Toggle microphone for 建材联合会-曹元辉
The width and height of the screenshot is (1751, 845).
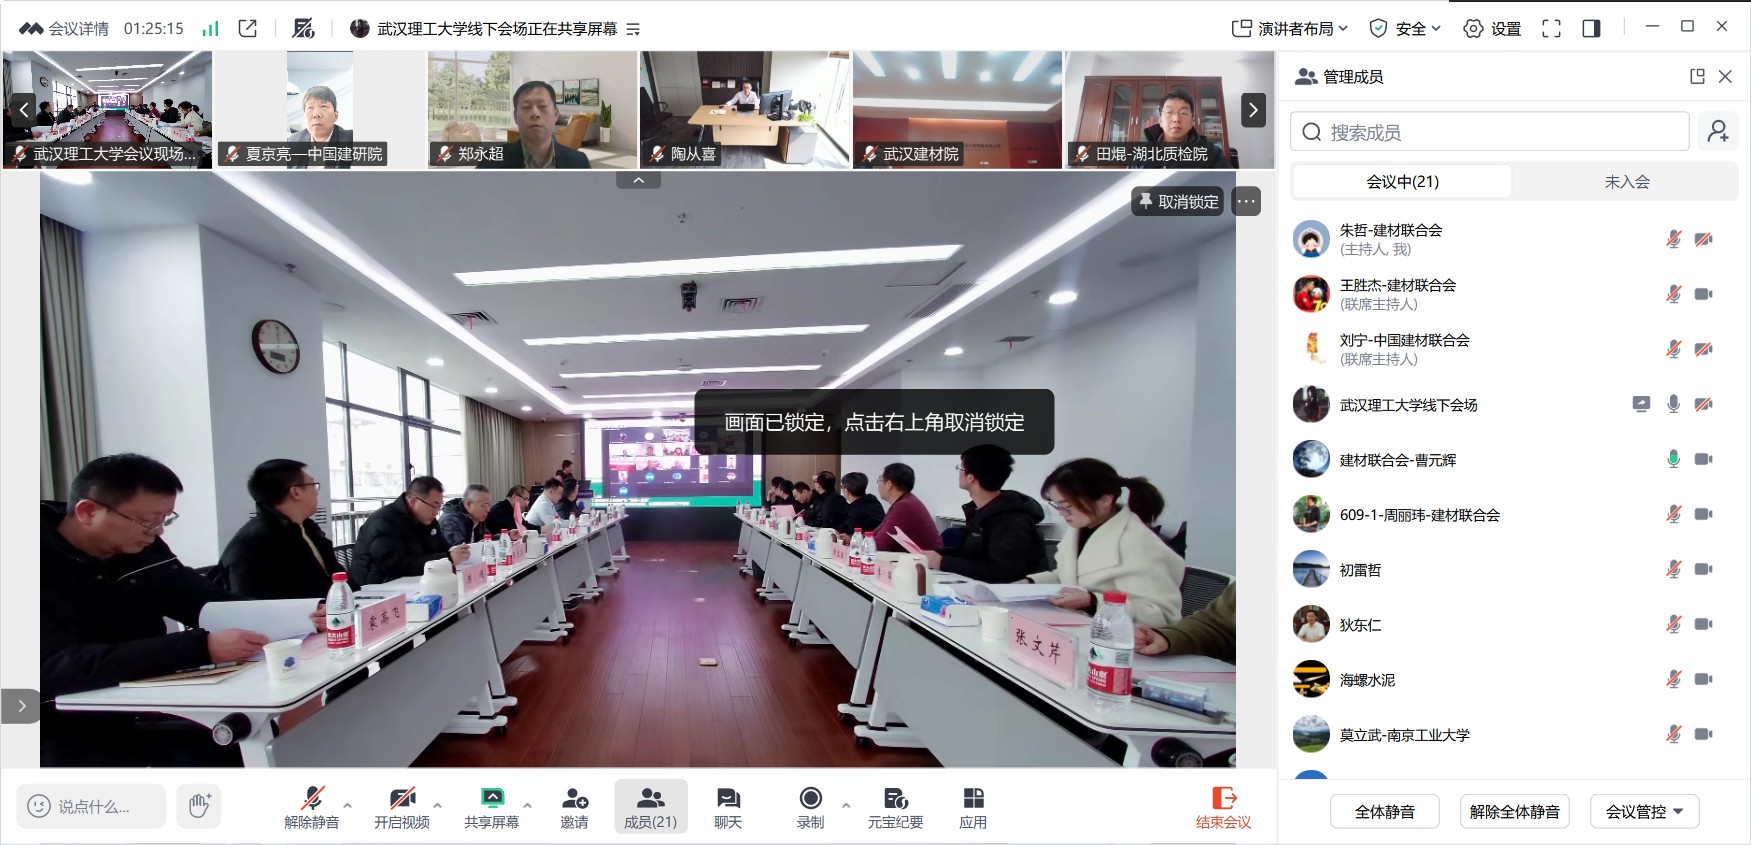coord(1673,459)
